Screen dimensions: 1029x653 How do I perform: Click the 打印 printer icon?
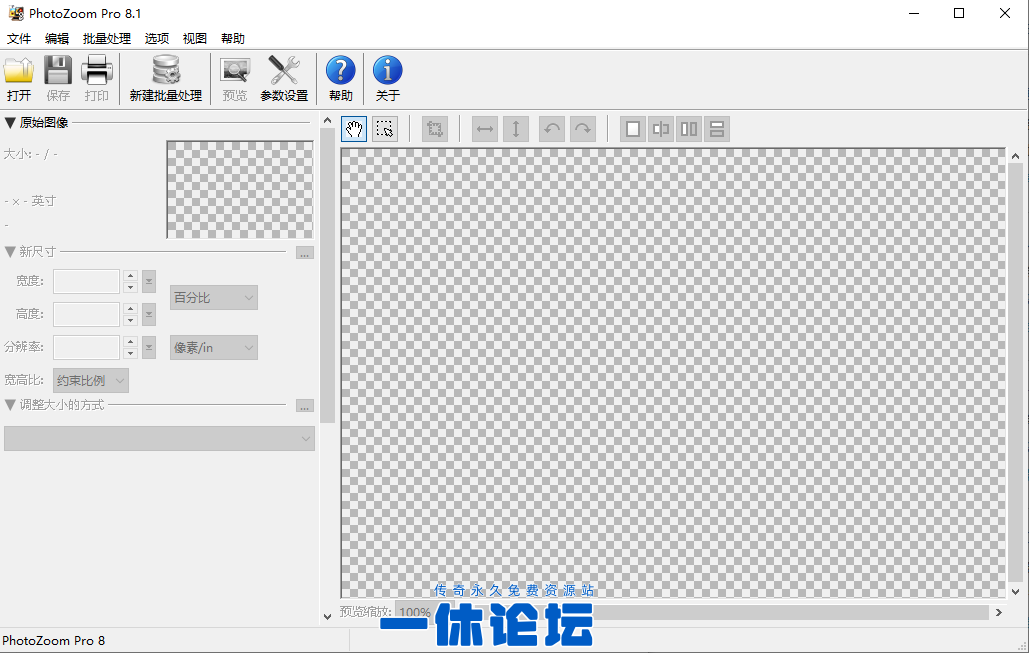pos(96,78)
